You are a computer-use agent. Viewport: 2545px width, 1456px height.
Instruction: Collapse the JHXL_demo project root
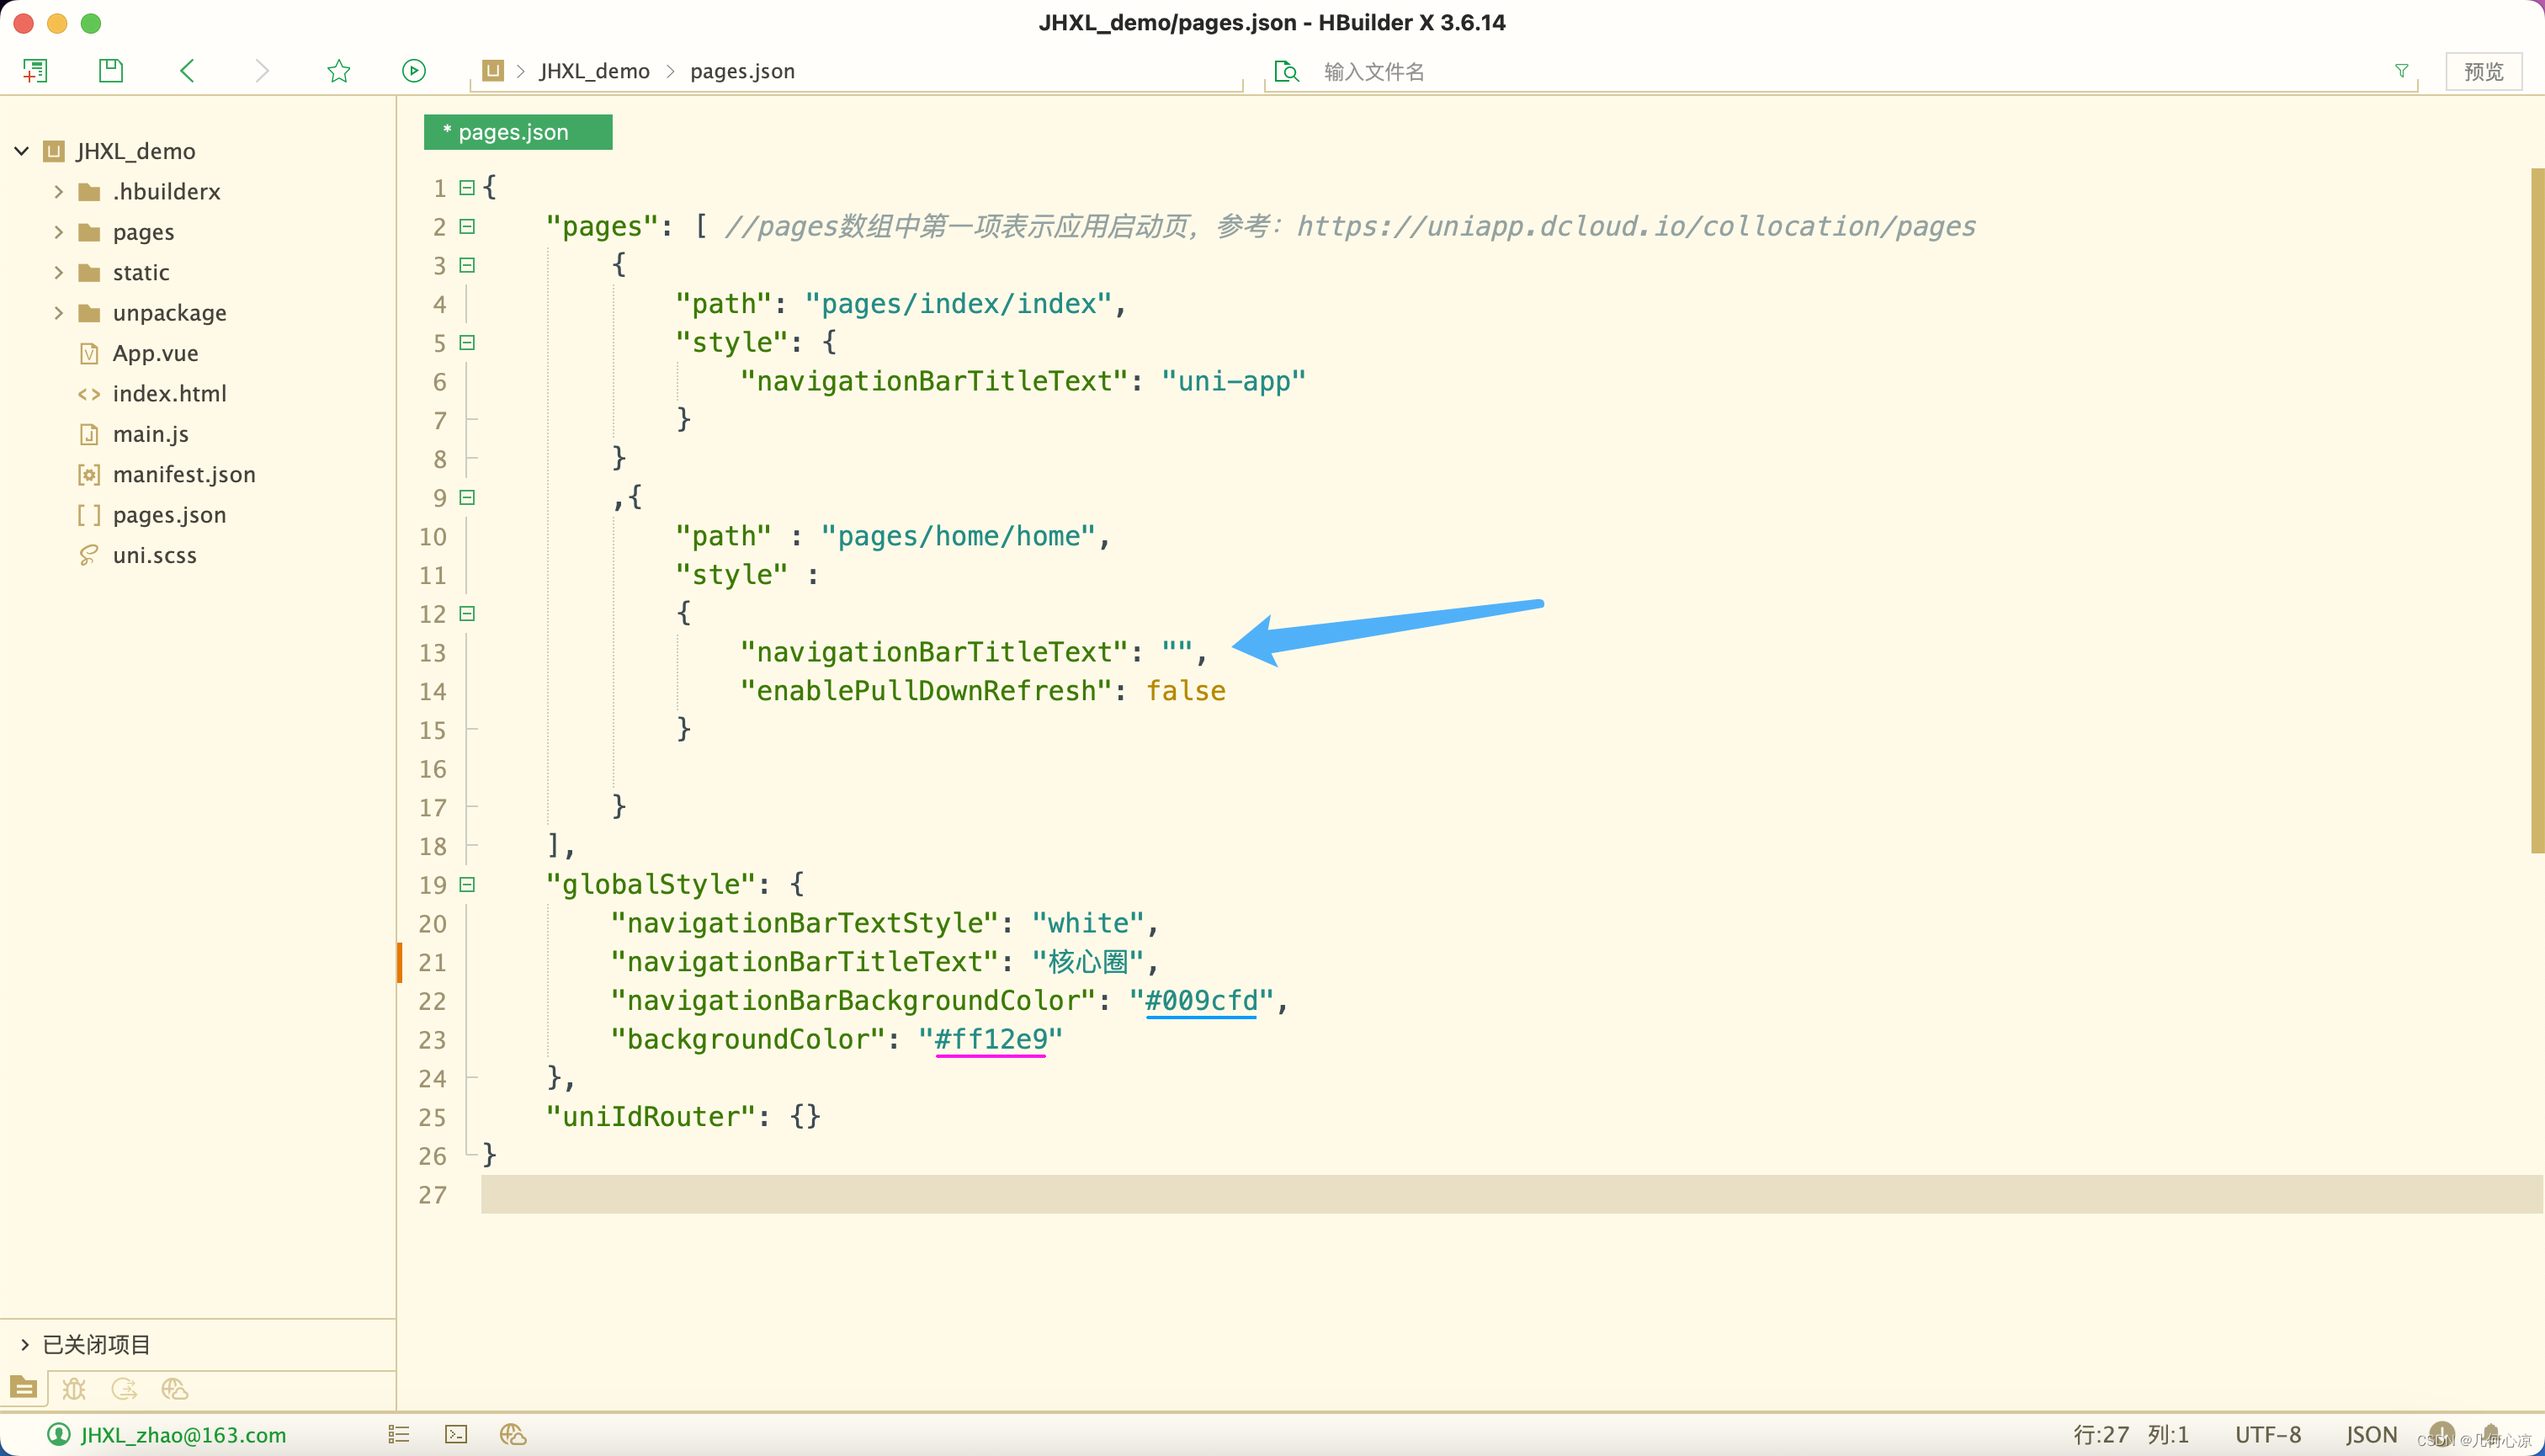(x=22, y=151)
